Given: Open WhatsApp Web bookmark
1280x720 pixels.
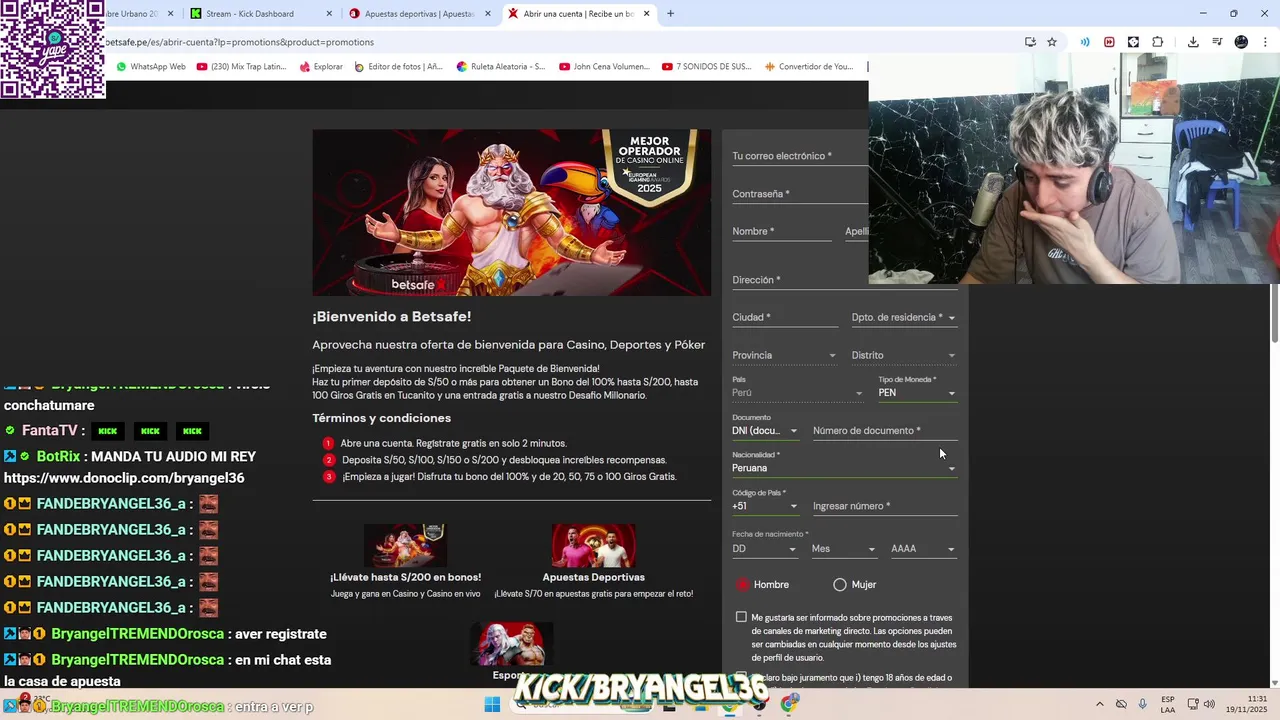Looking at the screenshot, I should click(151, 67).
